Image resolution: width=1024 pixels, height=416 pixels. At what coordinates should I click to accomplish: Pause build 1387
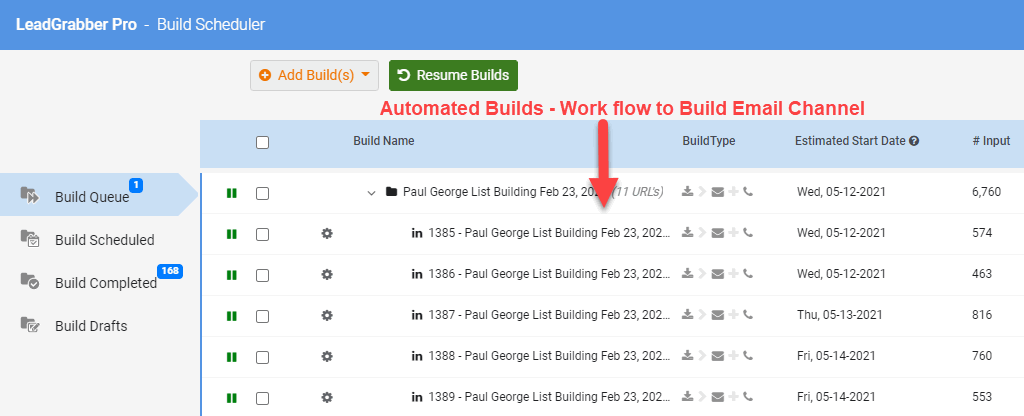coord(231,316)
